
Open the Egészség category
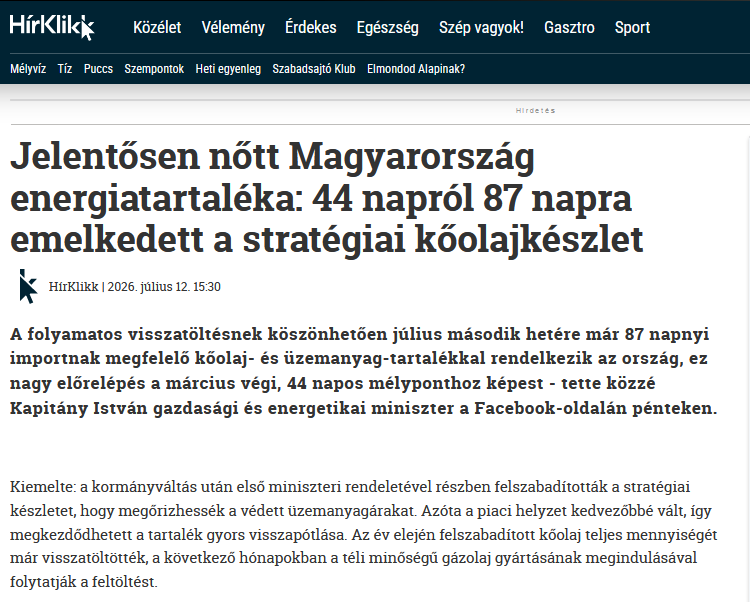pyautogui.click(x=387, y=27)
